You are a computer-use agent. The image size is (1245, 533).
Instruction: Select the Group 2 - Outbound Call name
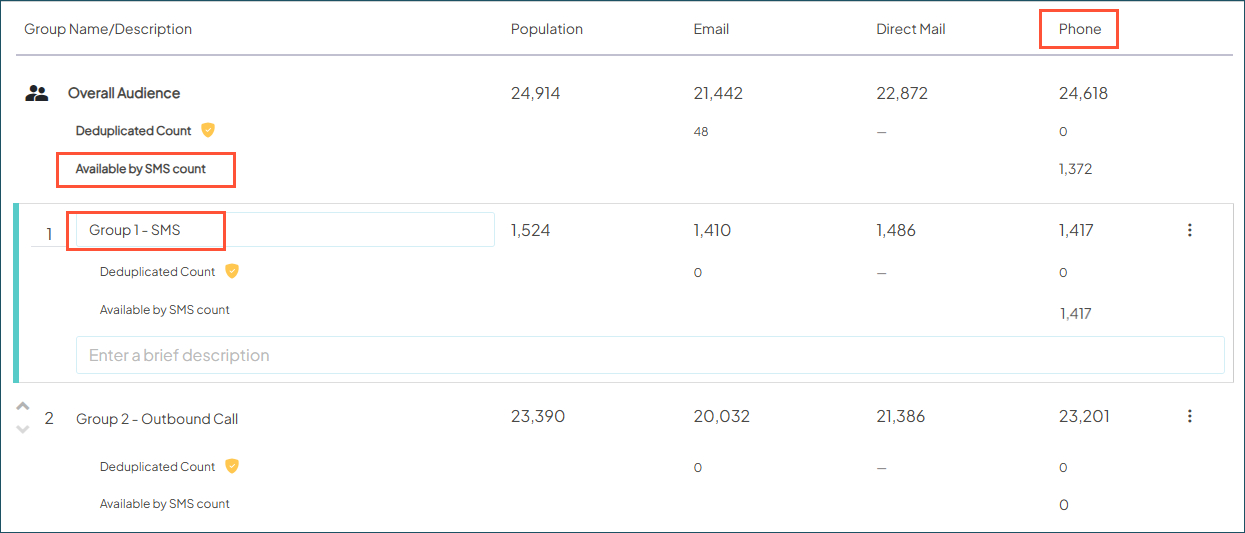point(157,419)
